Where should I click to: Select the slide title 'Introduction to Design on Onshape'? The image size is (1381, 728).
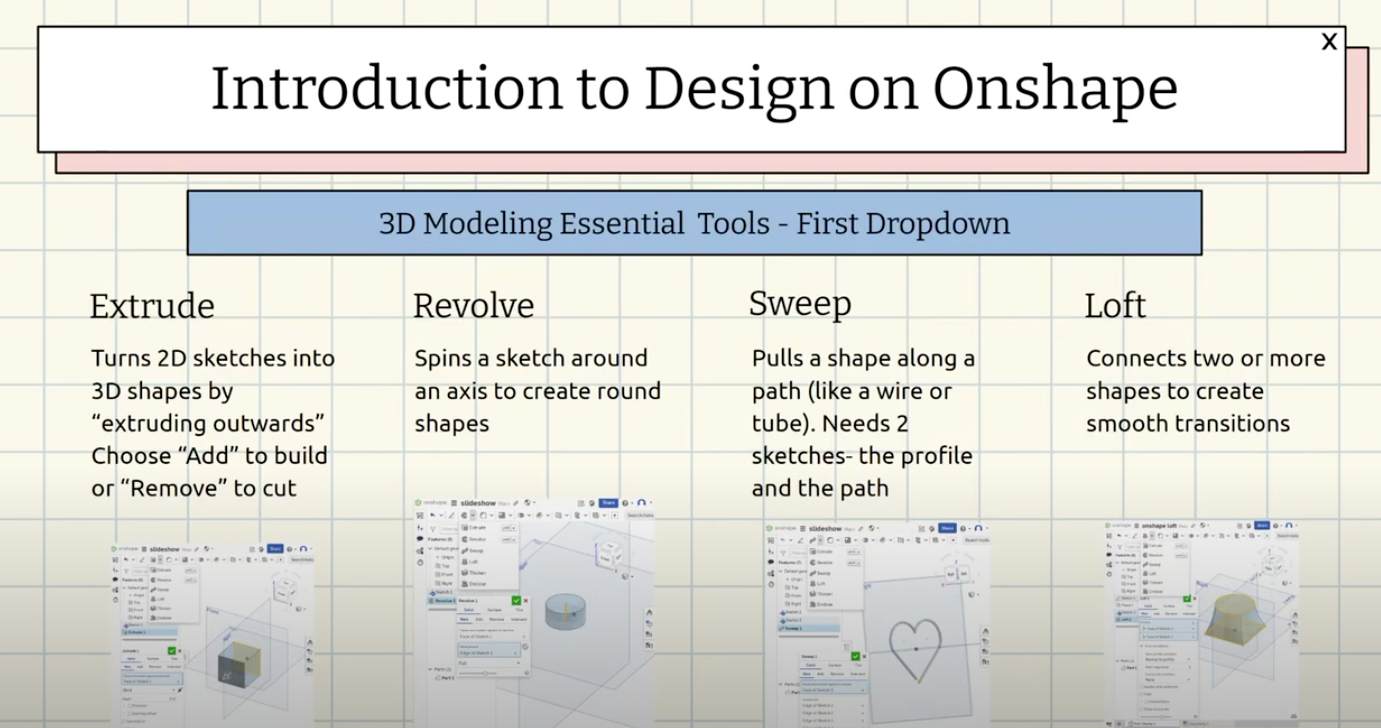[x=693, y=88]
